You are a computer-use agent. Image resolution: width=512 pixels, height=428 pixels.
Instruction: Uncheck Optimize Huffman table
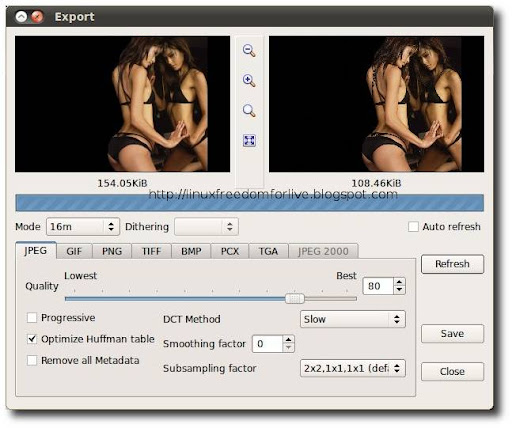[32, 339]
